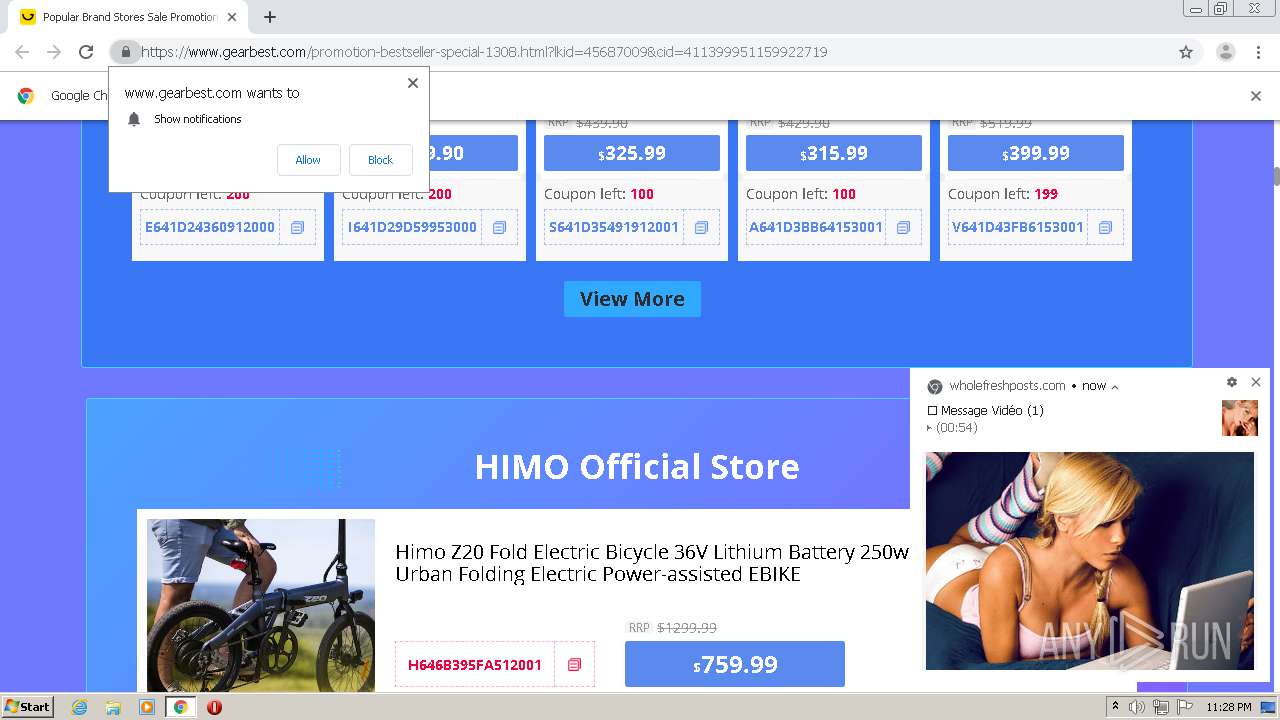Click the red Opera taskbar icon
1280x720 pixels.
(x=214, y=707)
